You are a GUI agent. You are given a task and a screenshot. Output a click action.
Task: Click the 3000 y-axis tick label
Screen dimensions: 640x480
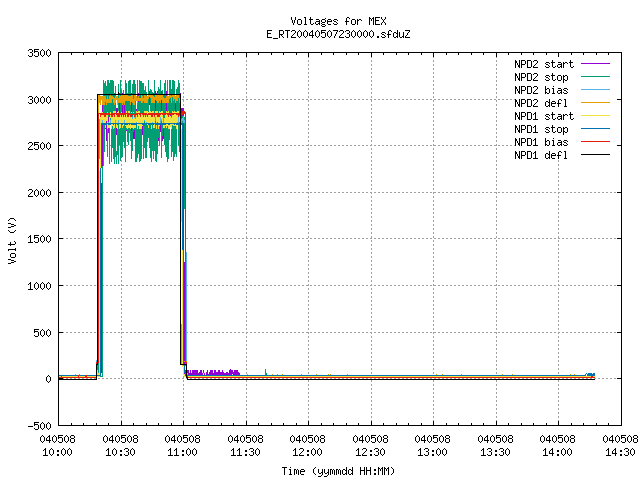coord(40,100)
